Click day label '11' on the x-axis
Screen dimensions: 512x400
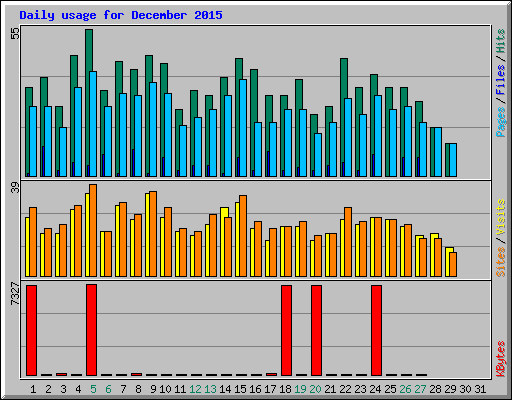coord(180,389)
